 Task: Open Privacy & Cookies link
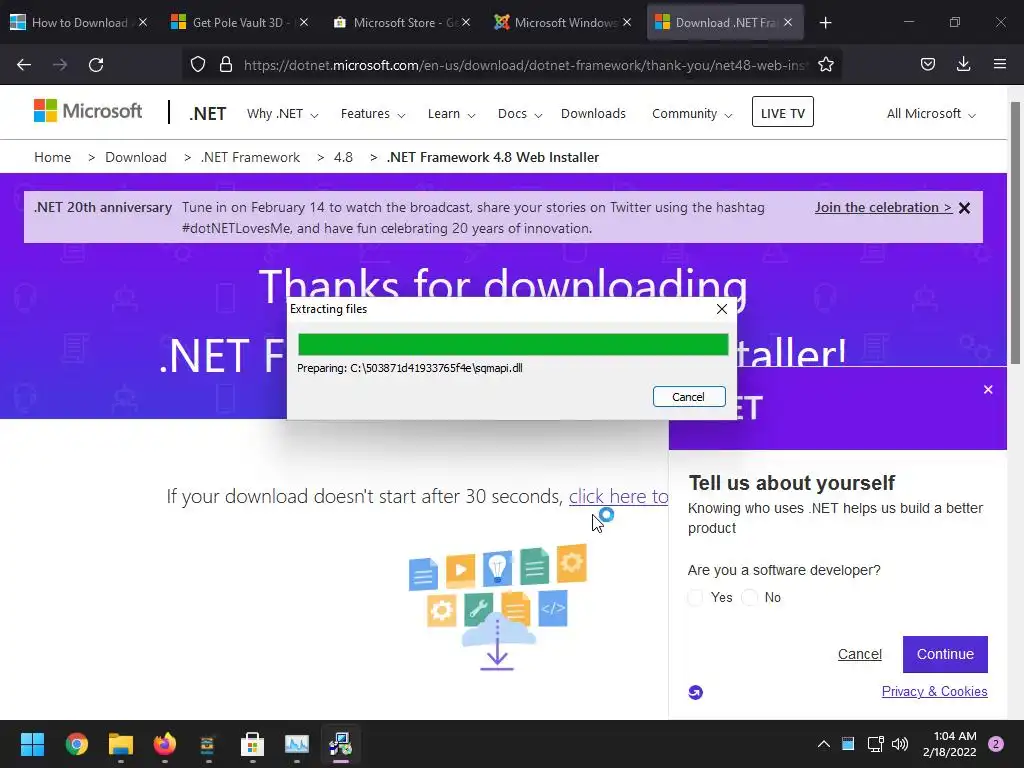(x=934, y=692)
